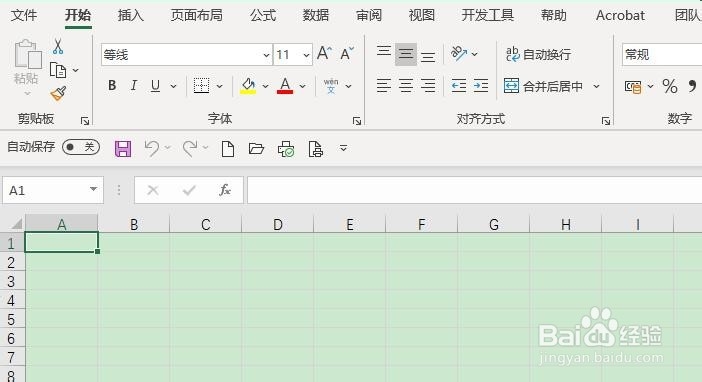Select the Format Painter brush icon

tap(58, 93)
